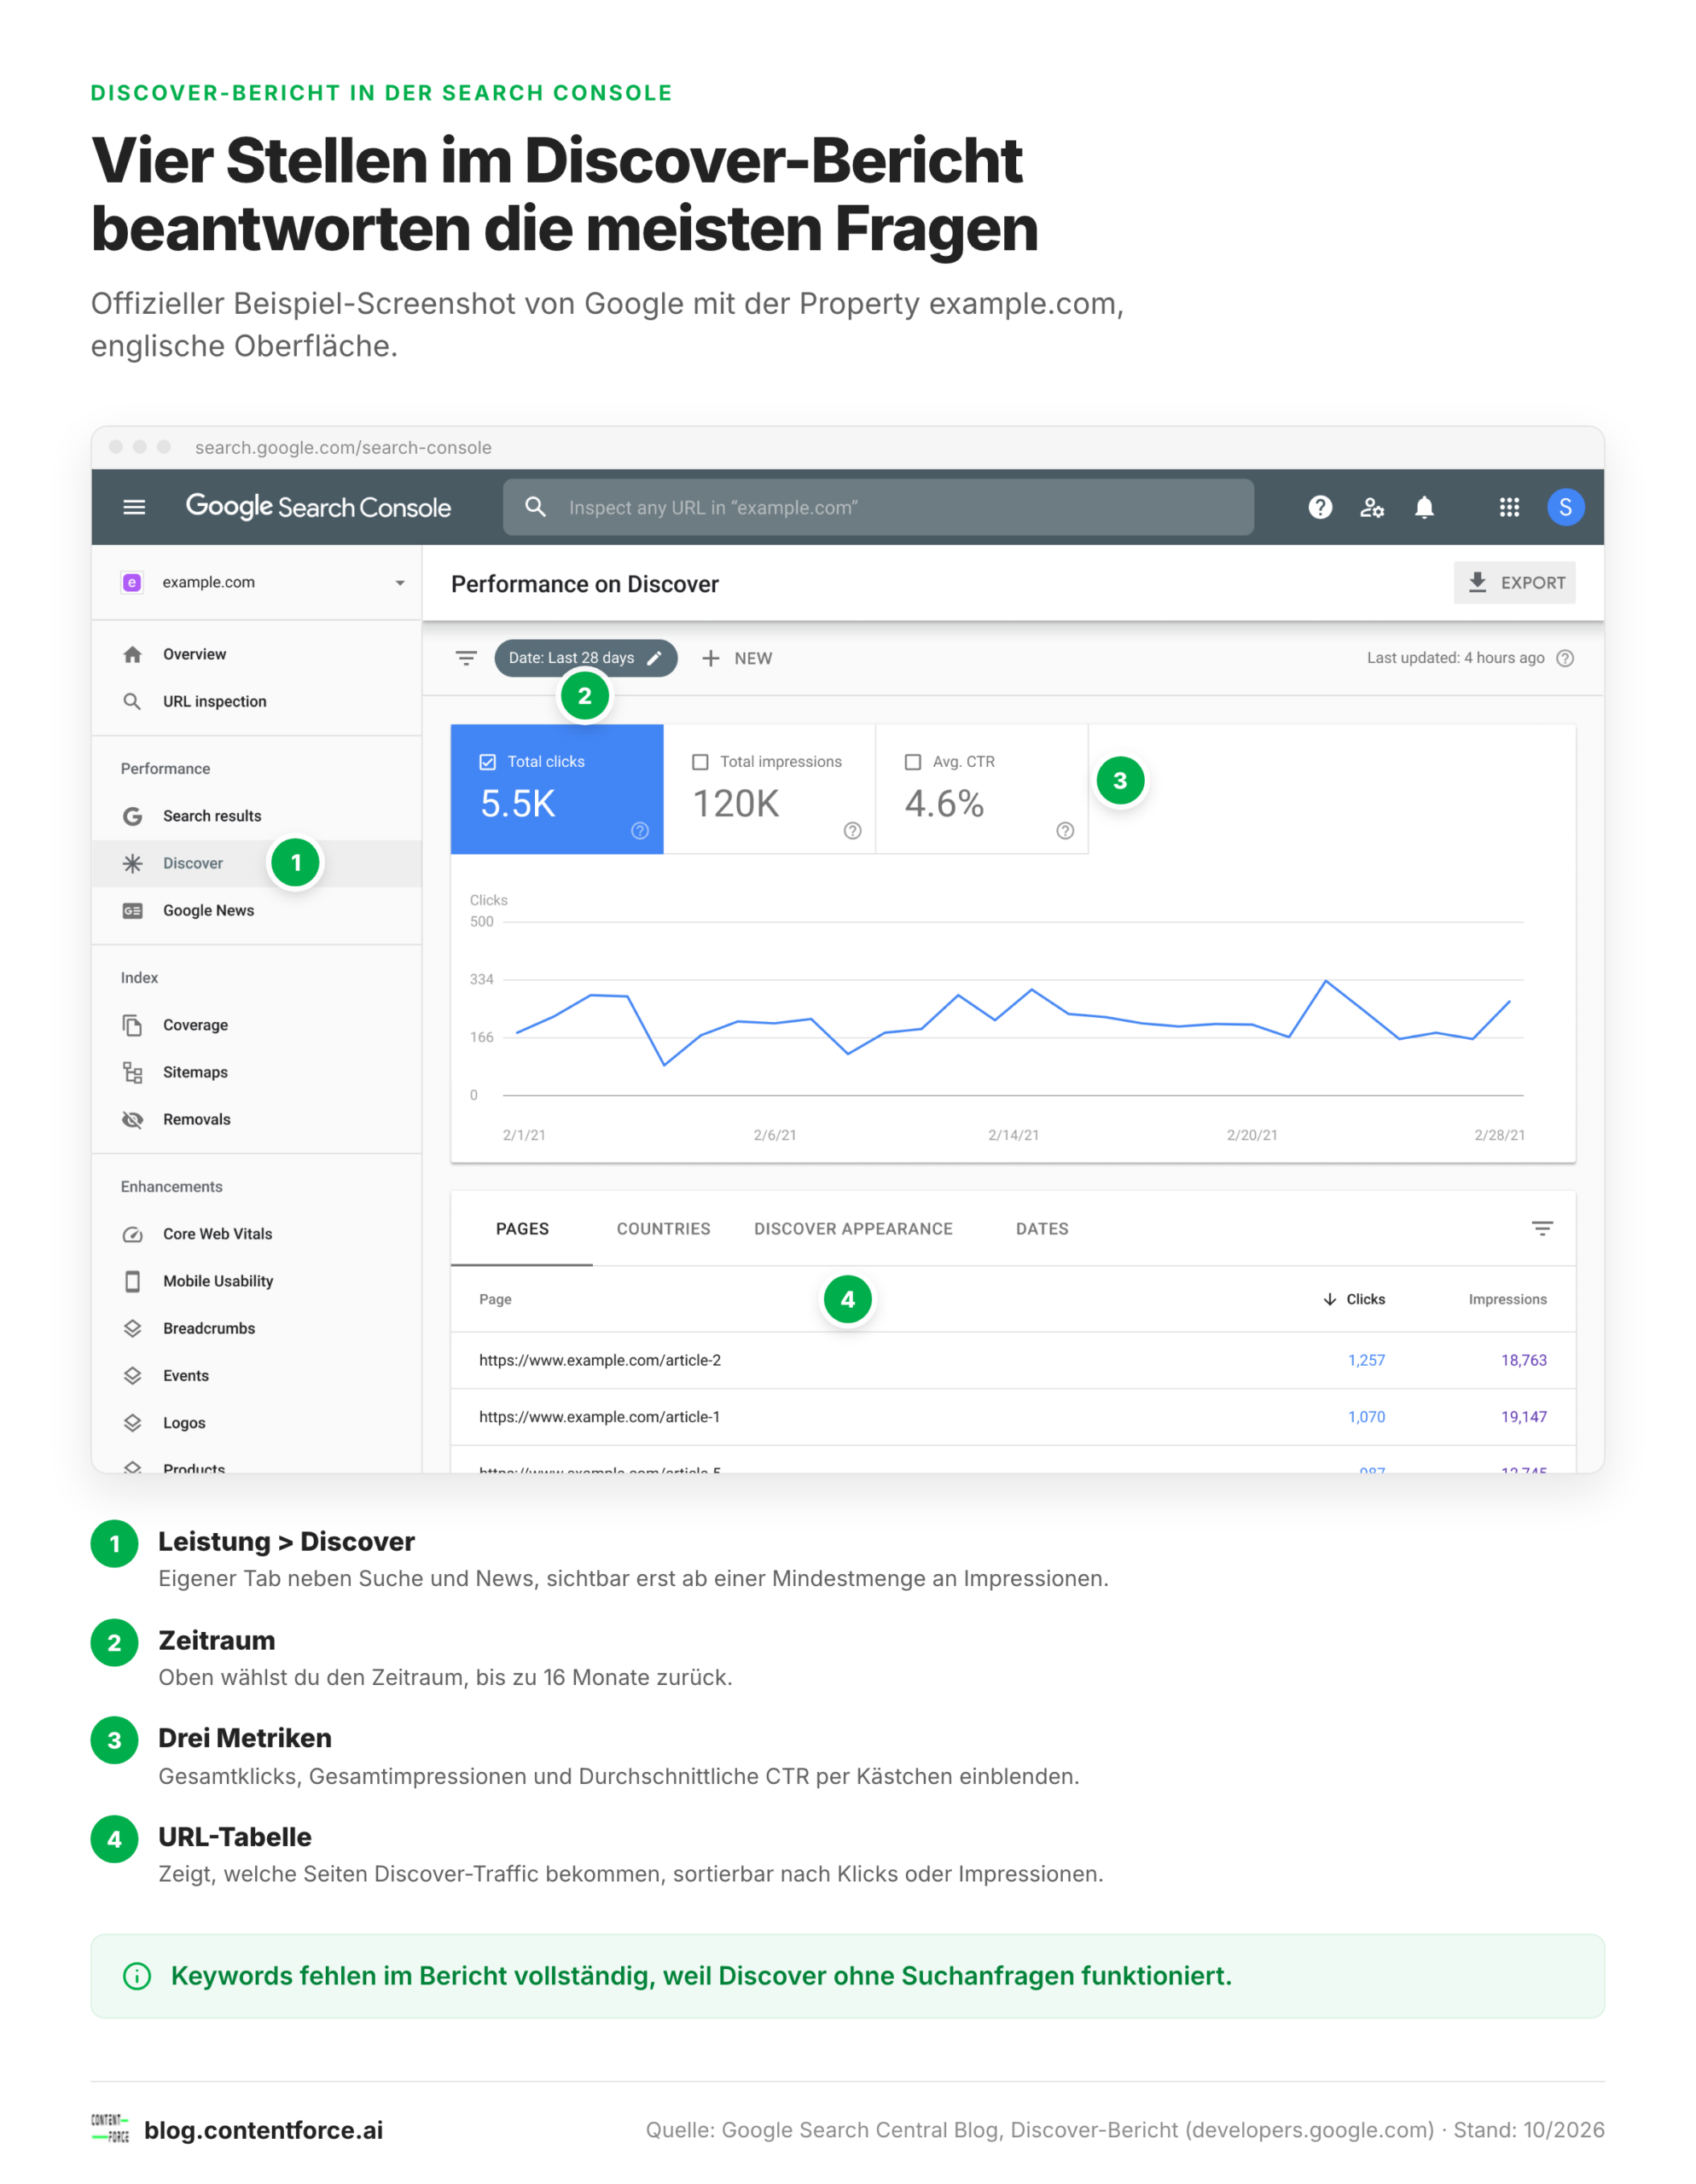Click the EXPORT button

1514,582
